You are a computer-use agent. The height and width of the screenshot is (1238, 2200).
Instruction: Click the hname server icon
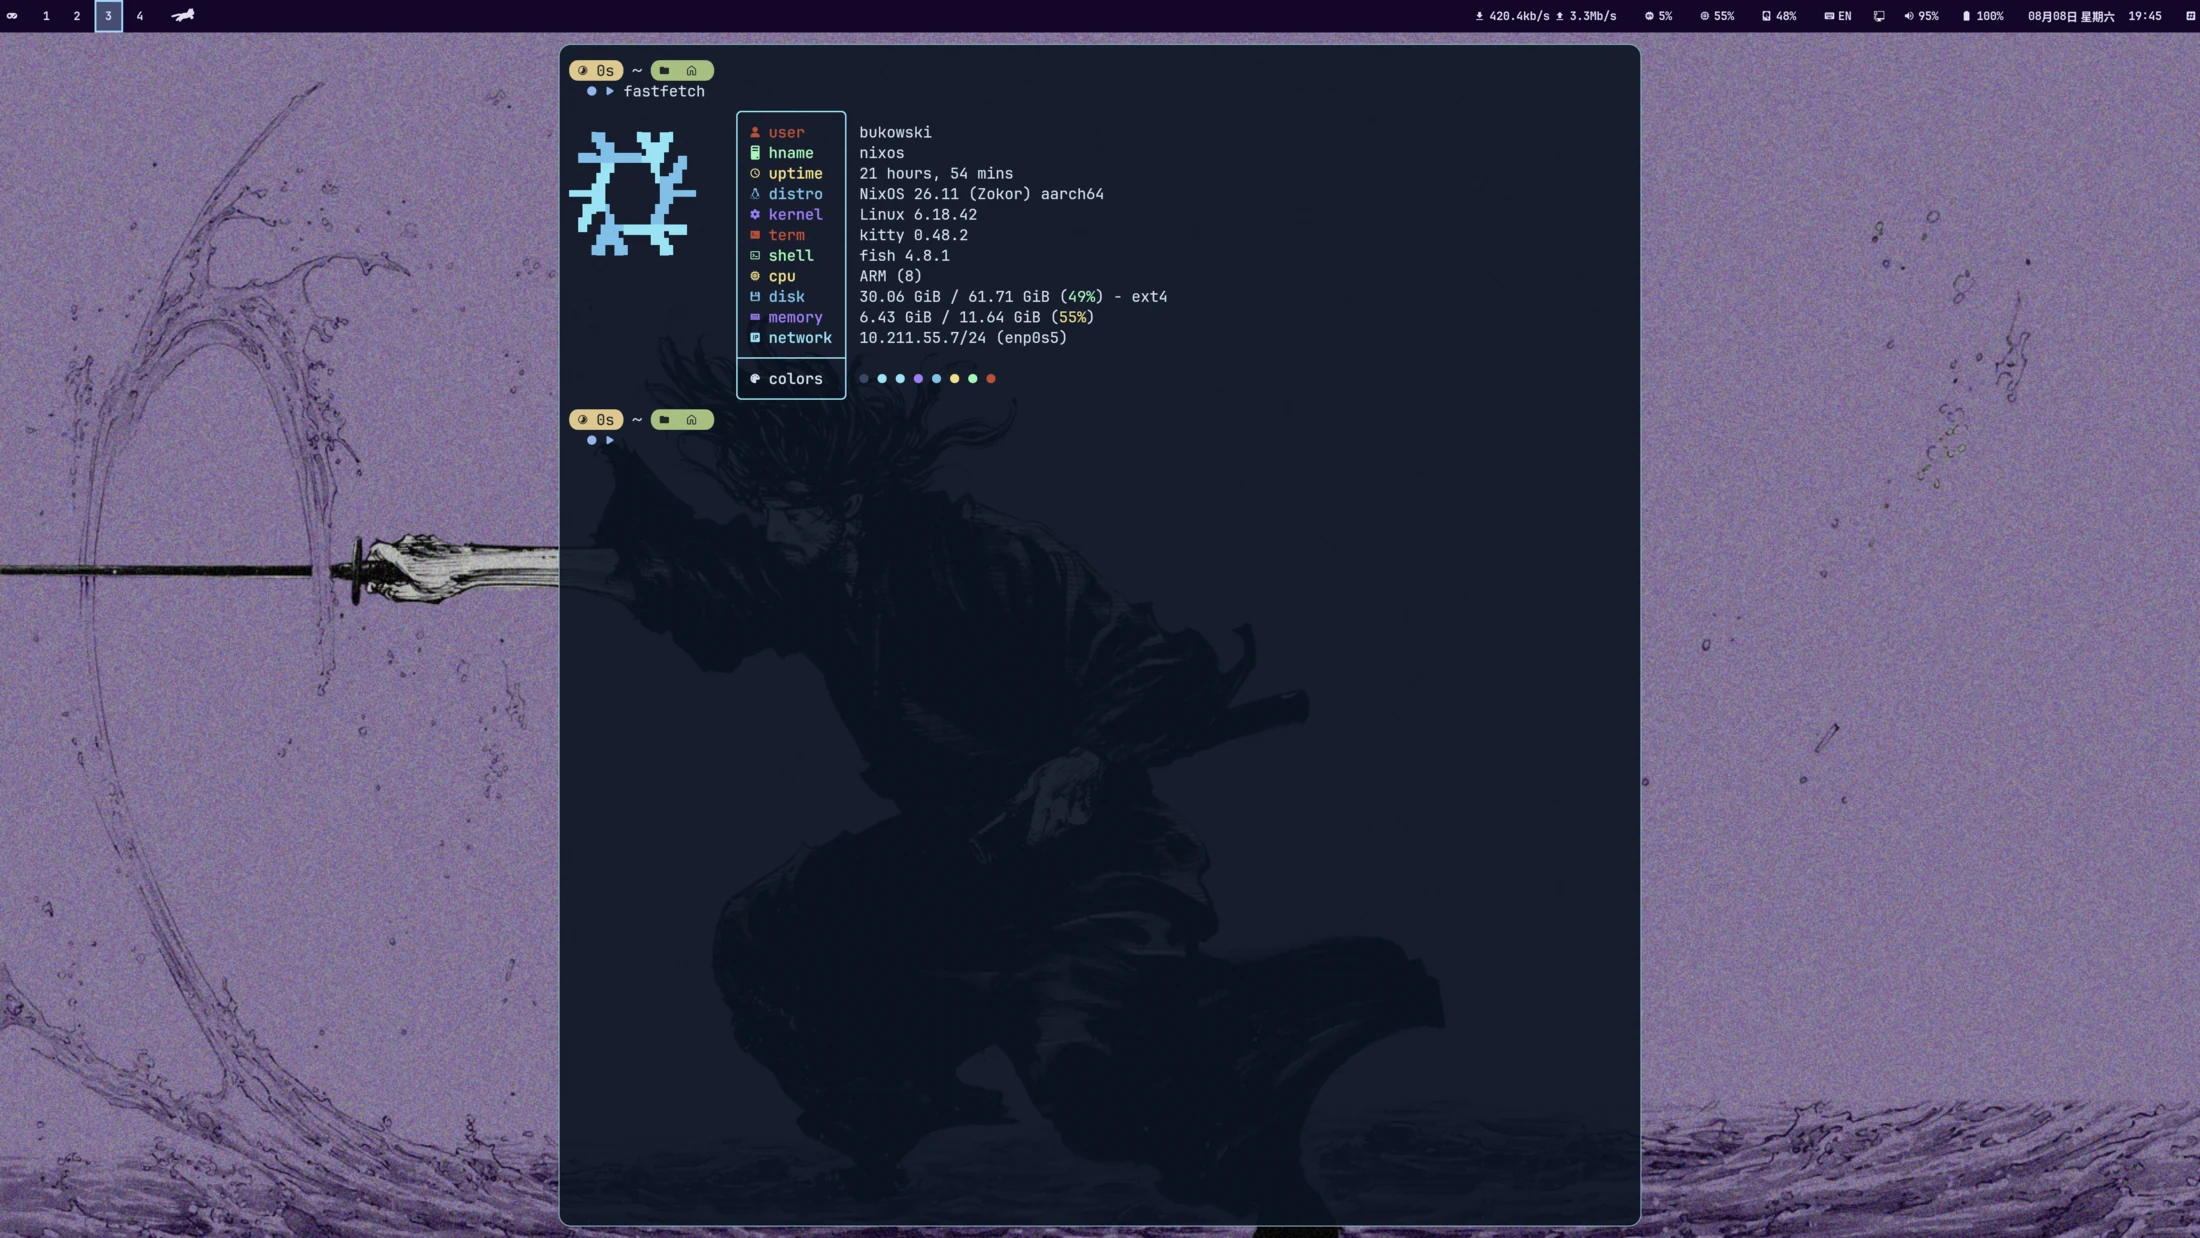(x=755, y=153)
